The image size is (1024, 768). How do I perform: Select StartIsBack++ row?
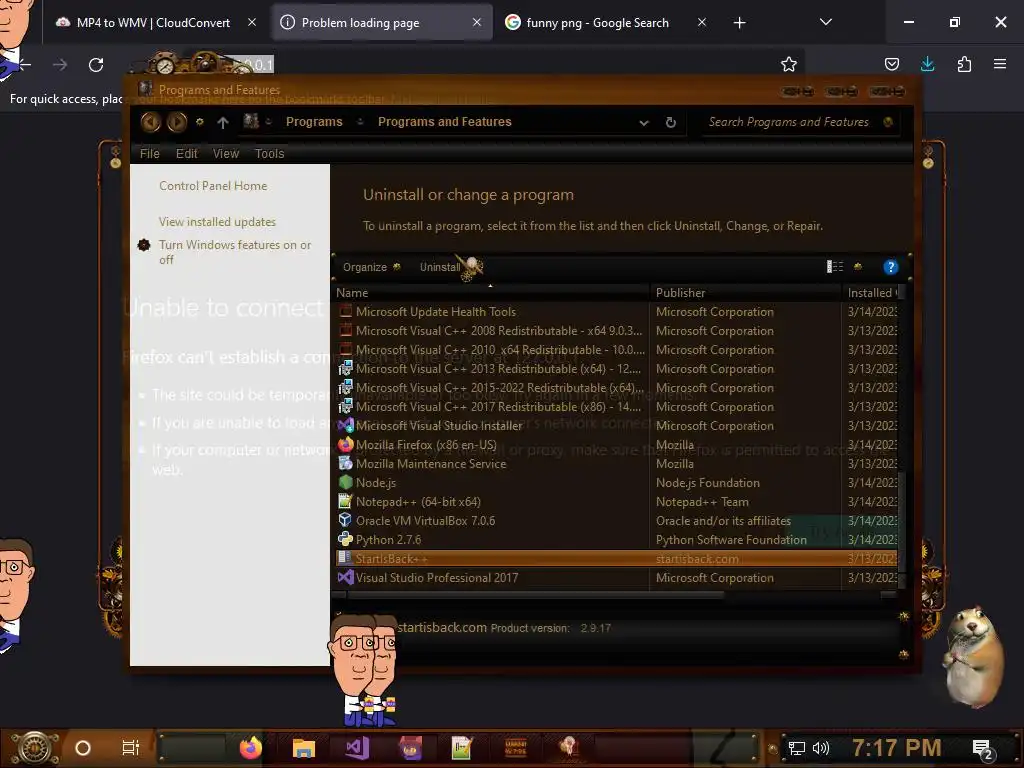pyautogui.click(x=616, y=559)
